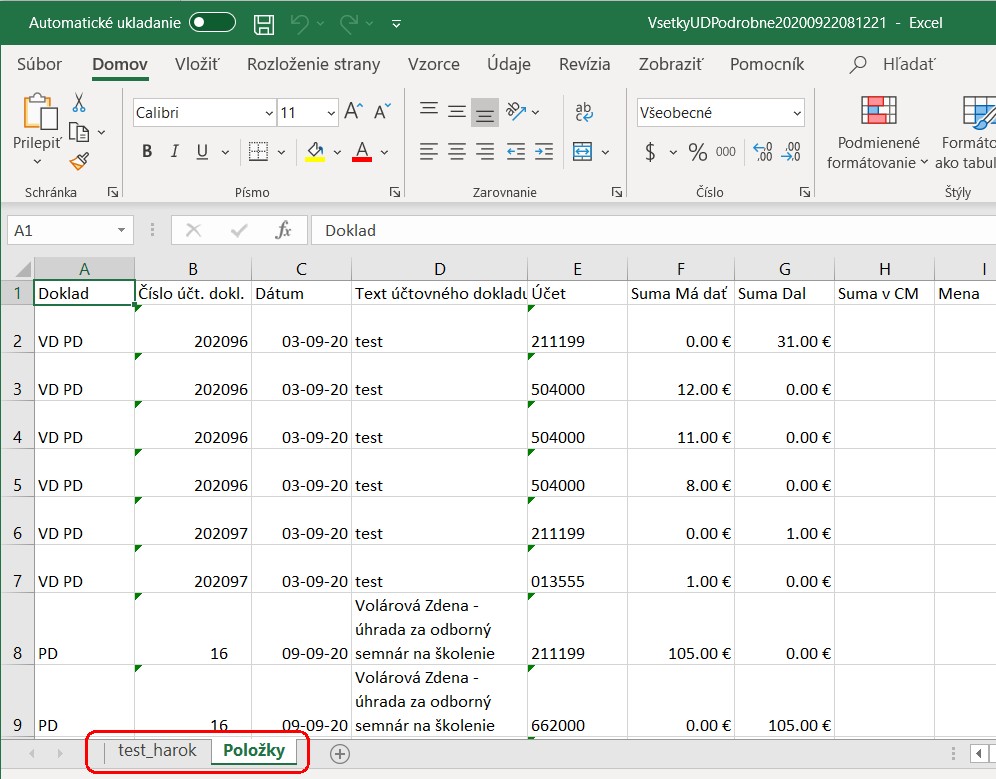Toggle underline formatting
The height and width of the screenshot is (779, 996).
pyautogui.click(x=202, y=151)
